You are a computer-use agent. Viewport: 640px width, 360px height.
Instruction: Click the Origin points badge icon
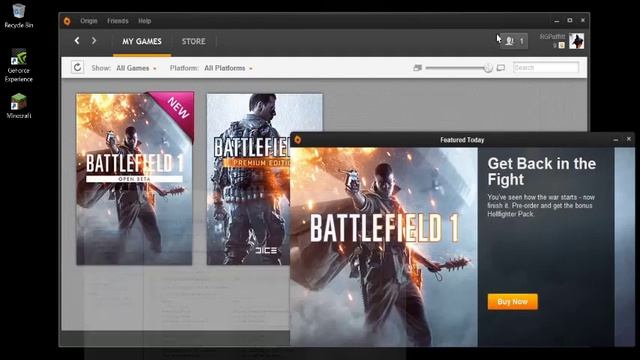tap(562, 45)
